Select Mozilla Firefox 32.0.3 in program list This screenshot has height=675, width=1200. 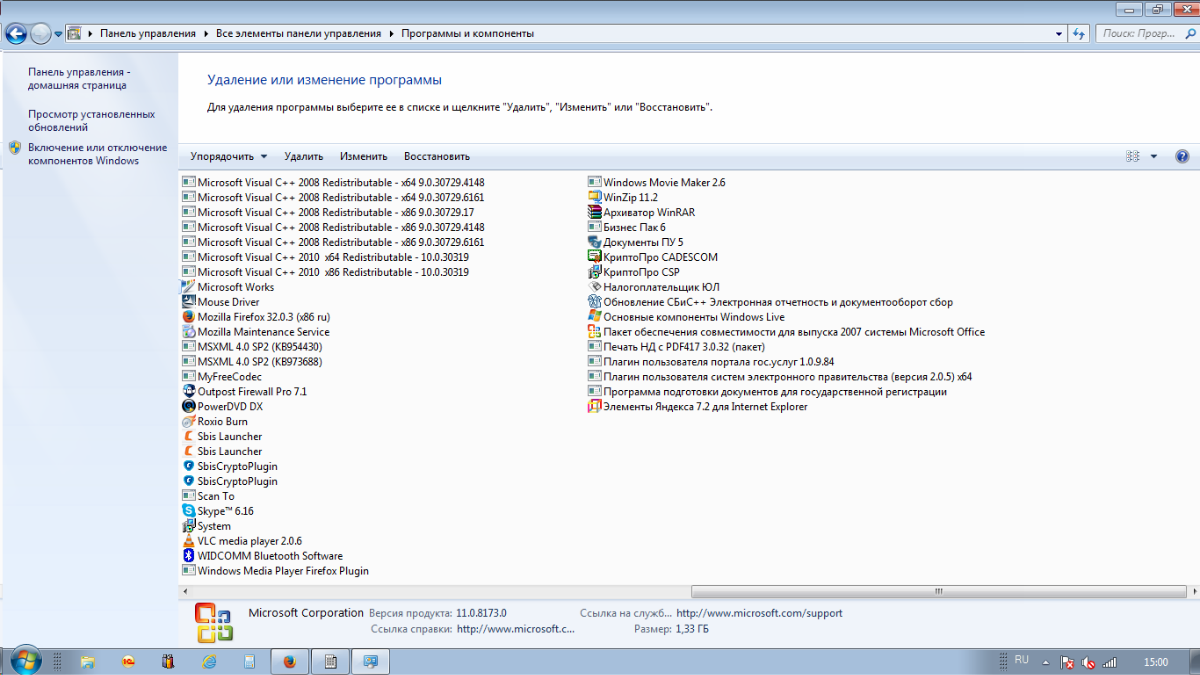click(263, 317)
